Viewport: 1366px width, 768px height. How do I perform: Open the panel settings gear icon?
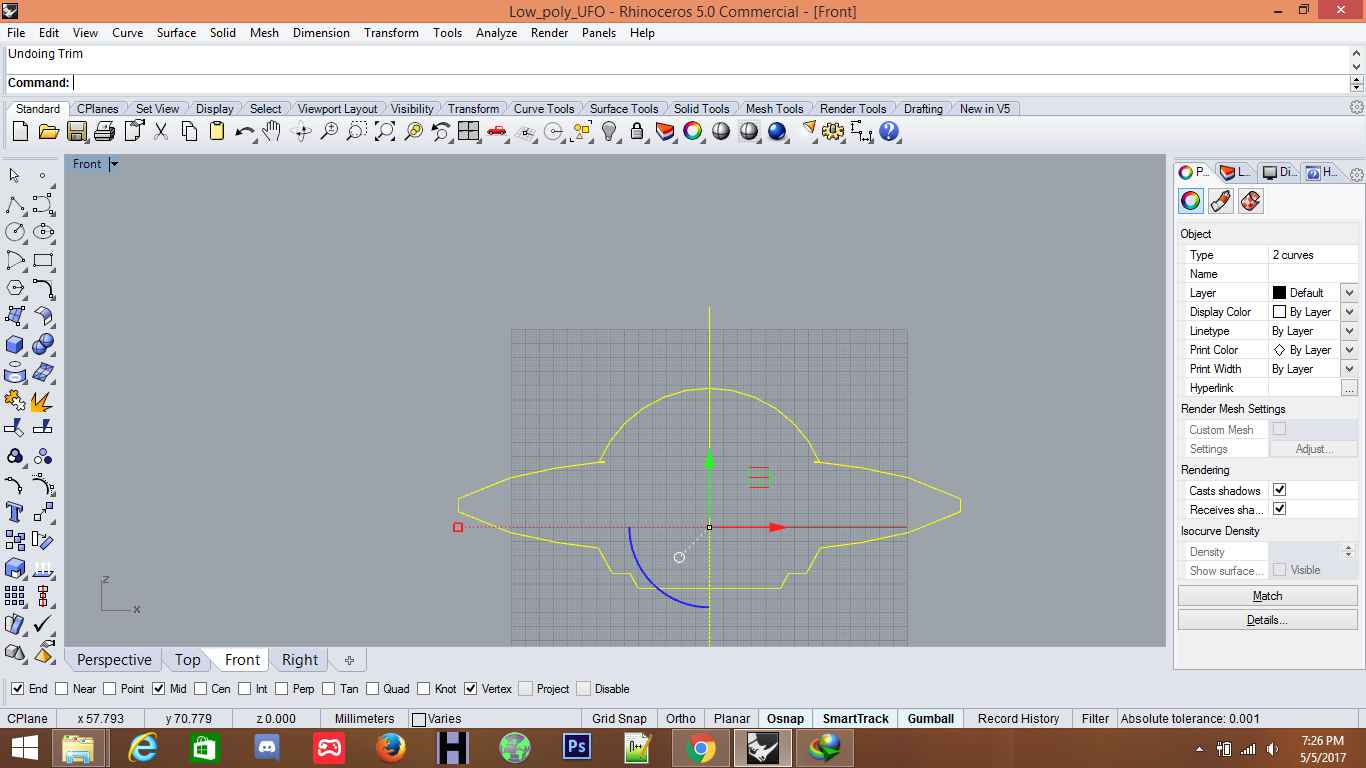(1356, 175)
